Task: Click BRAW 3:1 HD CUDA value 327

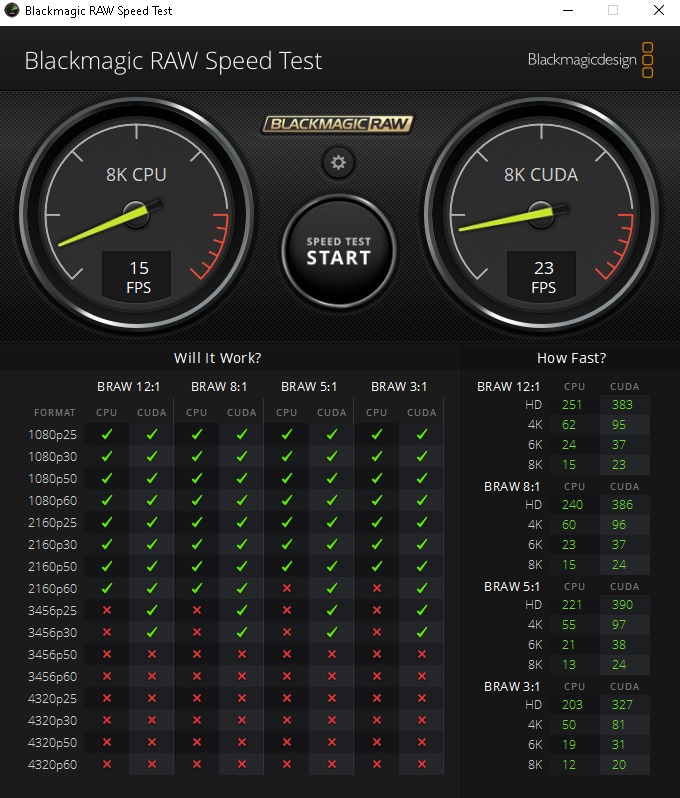Action: [x=622, y=705]
